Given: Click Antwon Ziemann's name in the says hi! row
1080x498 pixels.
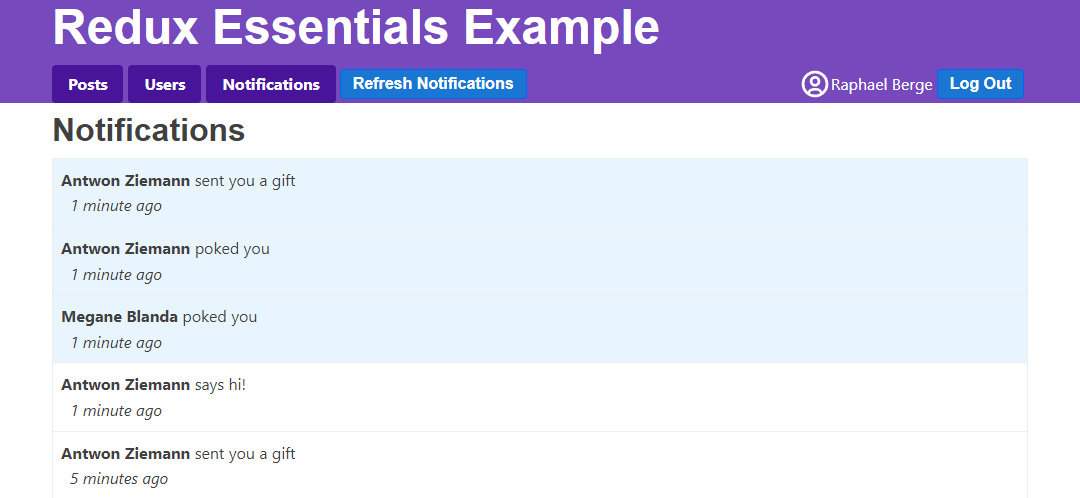Looking at the screenshot, I should click(x=125, y=385).
